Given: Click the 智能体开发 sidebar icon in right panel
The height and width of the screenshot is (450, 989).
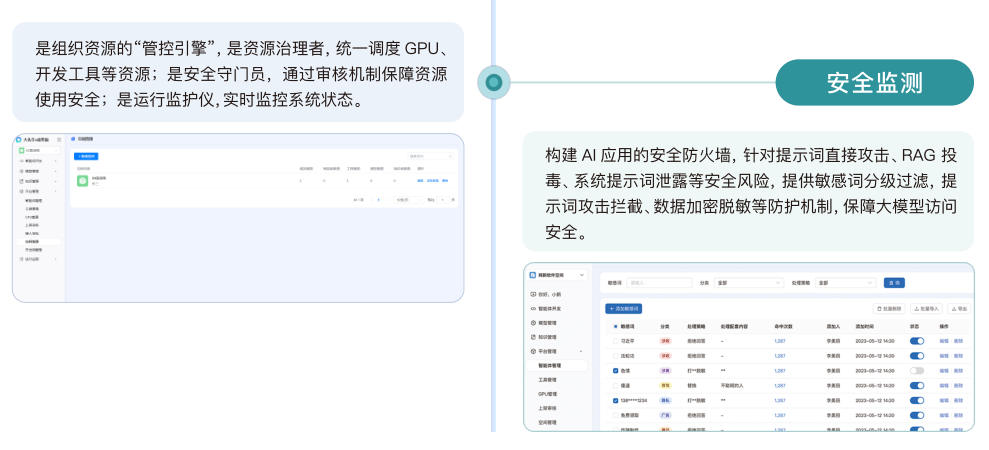Looking at the screenshot, I should point(531,309).
